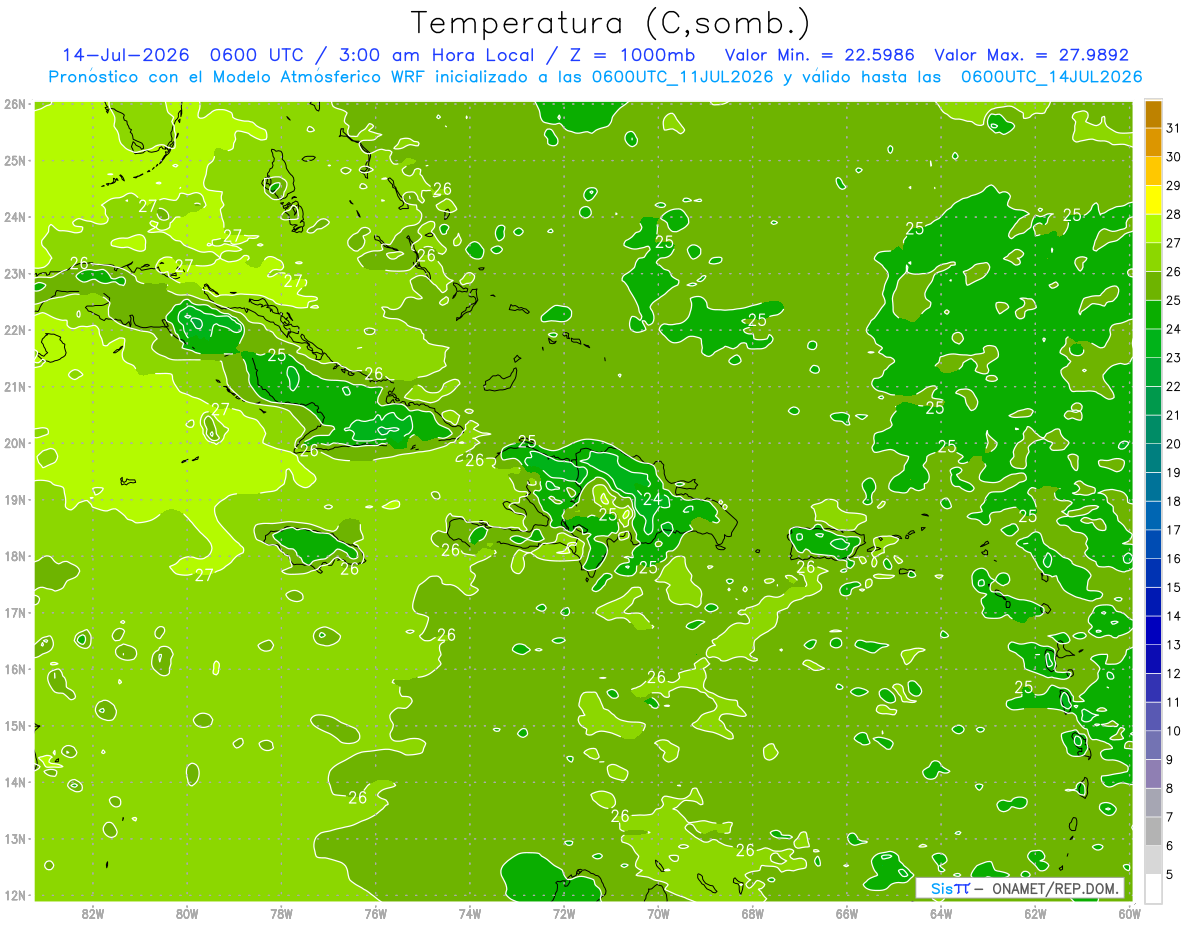Viewport: 1200px width, 927px height.
Task: Click the 76W longitude axis label
Action: click(375, 912)
